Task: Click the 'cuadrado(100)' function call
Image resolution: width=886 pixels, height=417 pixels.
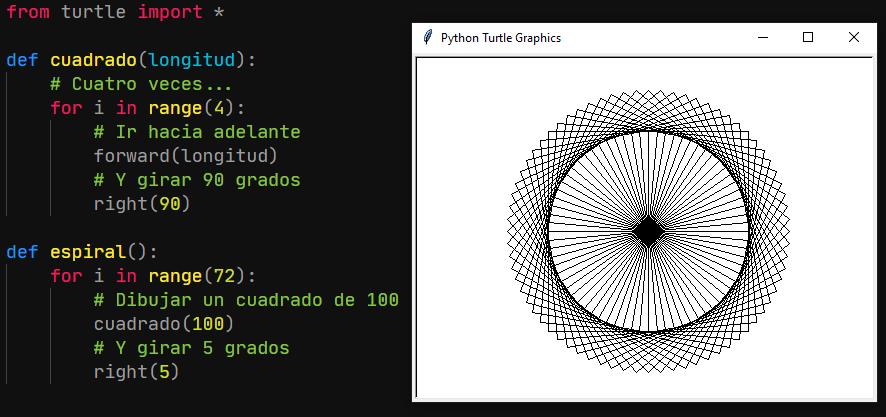Action: point(163,324)
